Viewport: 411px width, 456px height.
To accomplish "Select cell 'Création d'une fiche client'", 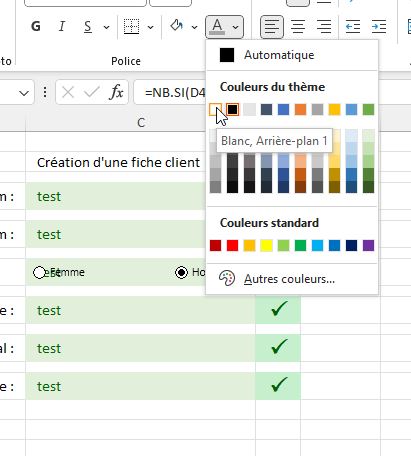I will coord(118,163).
